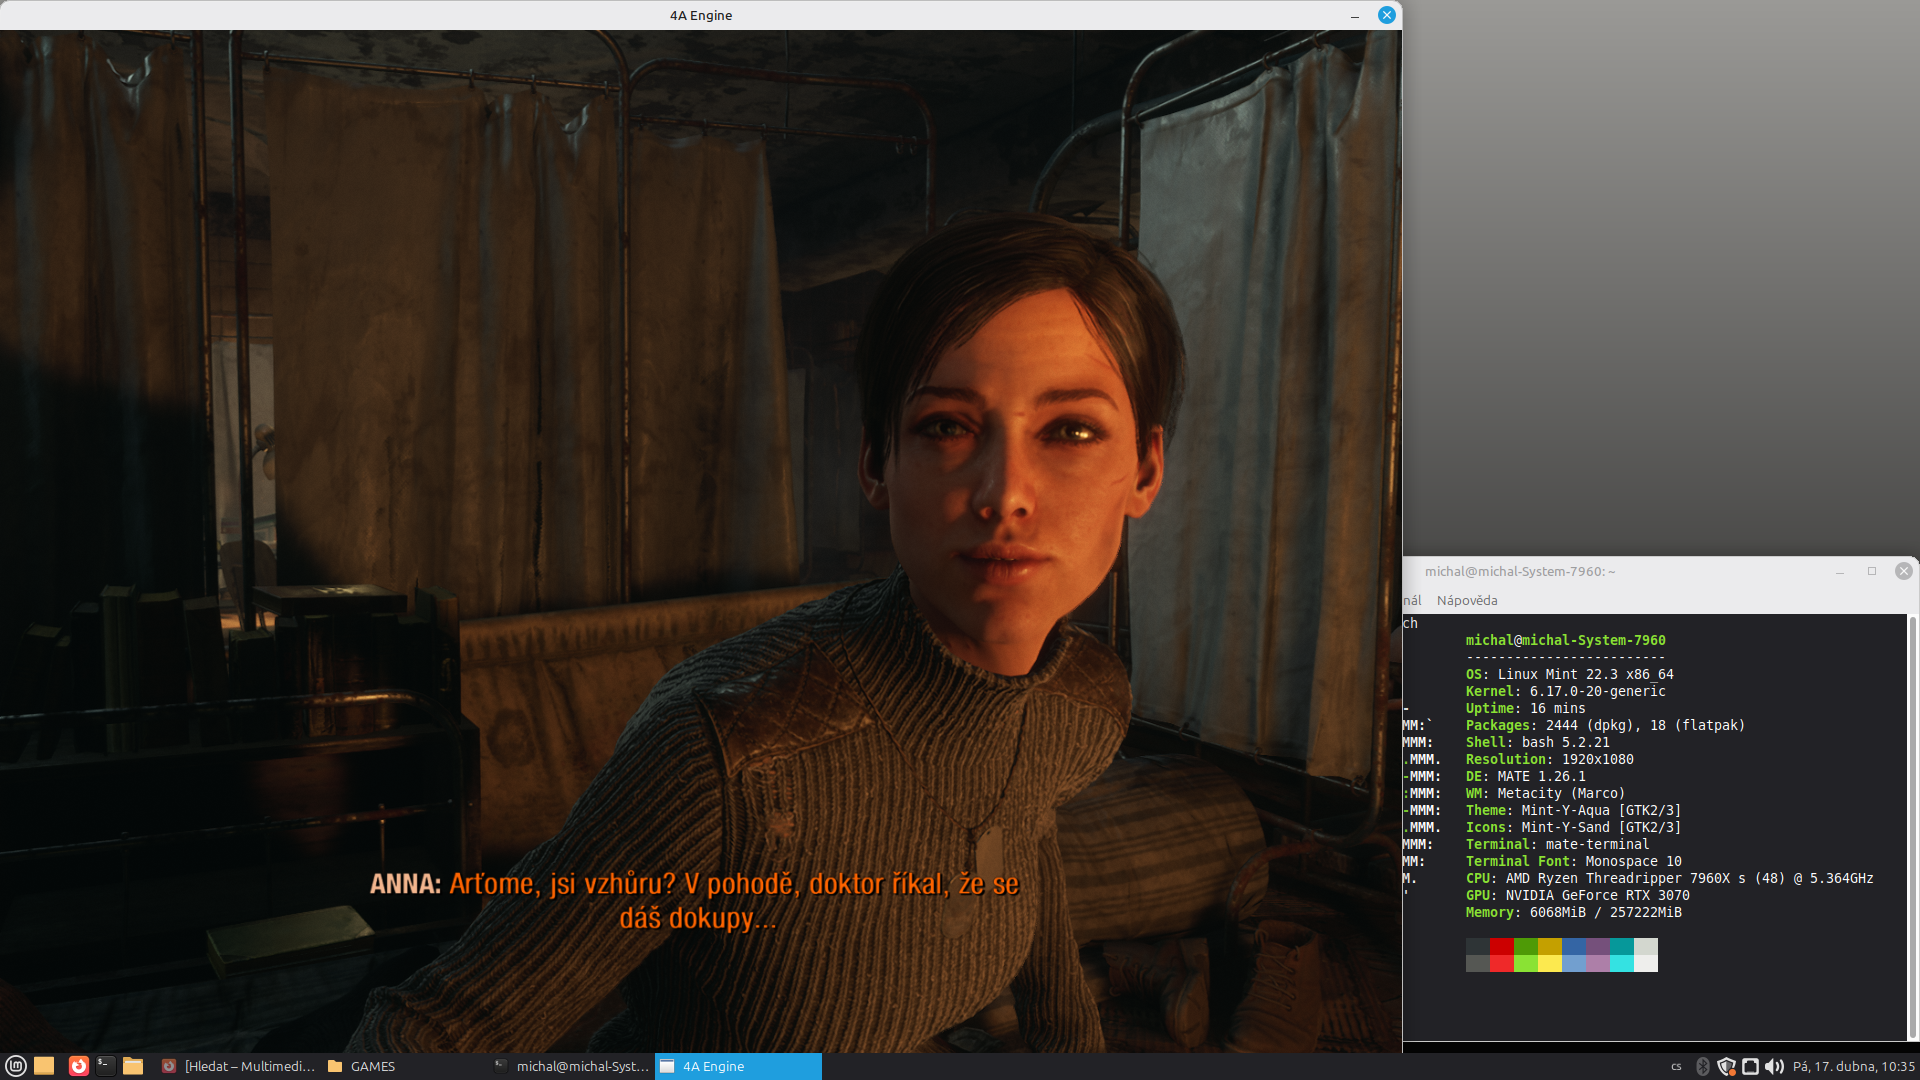Switch to michal@michal-System terminal taskbar entry

pyautogui.click(x=572, y=1066)
